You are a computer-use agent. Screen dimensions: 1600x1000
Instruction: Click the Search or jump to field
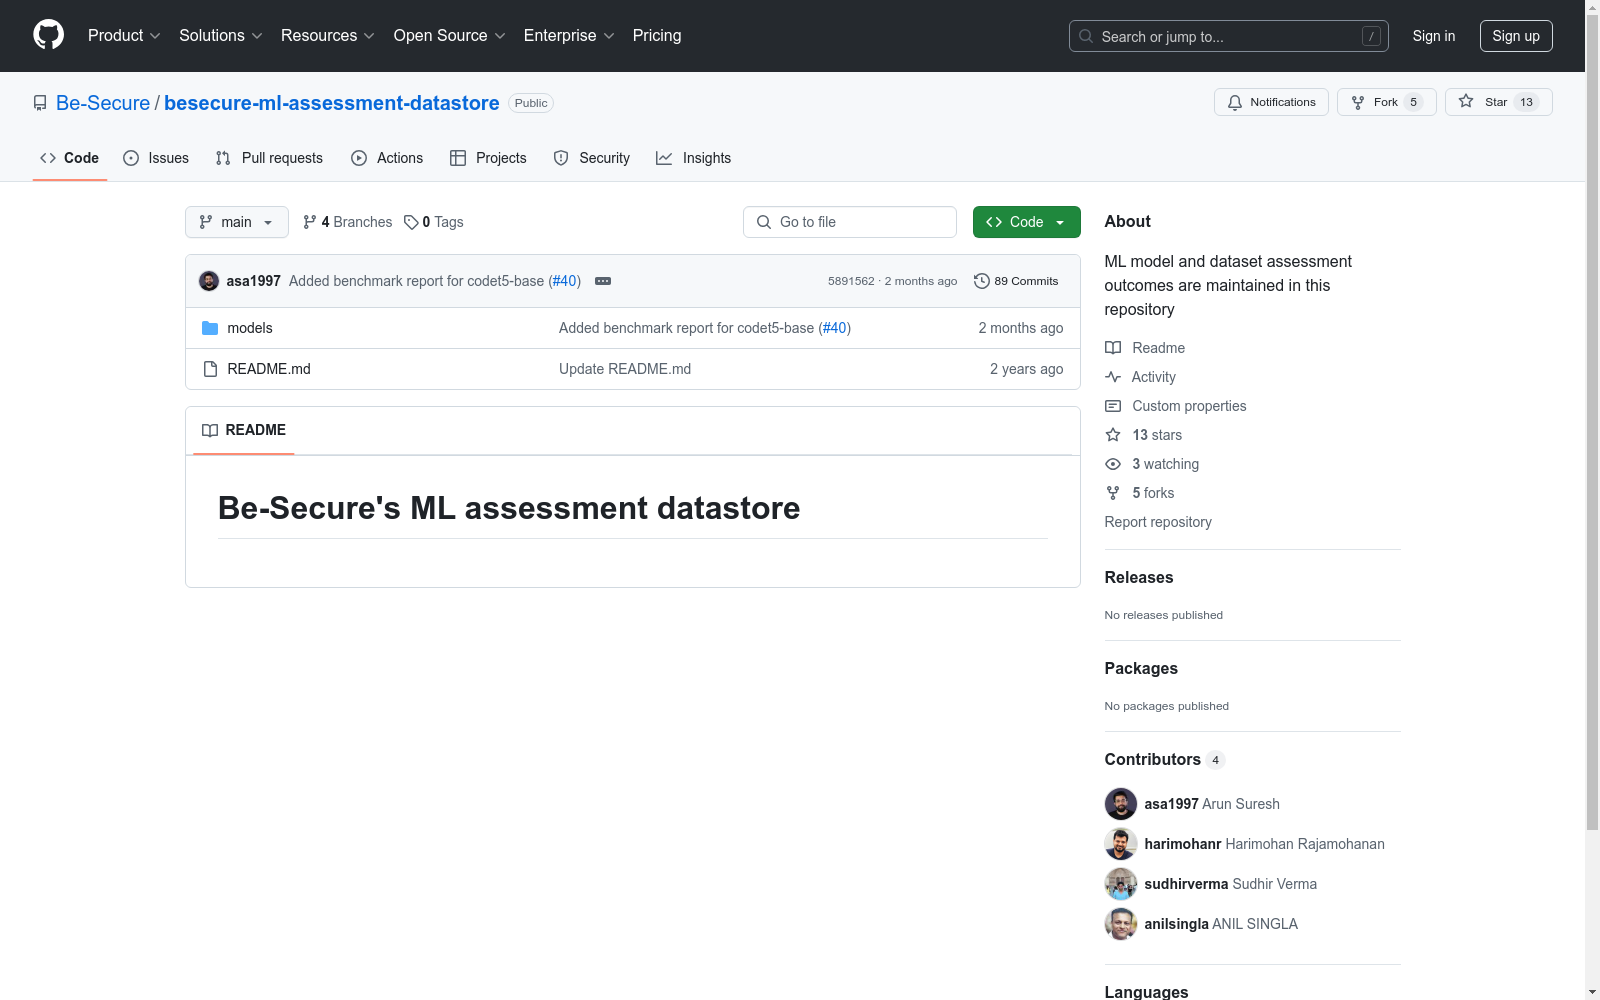pos(1229,36)
